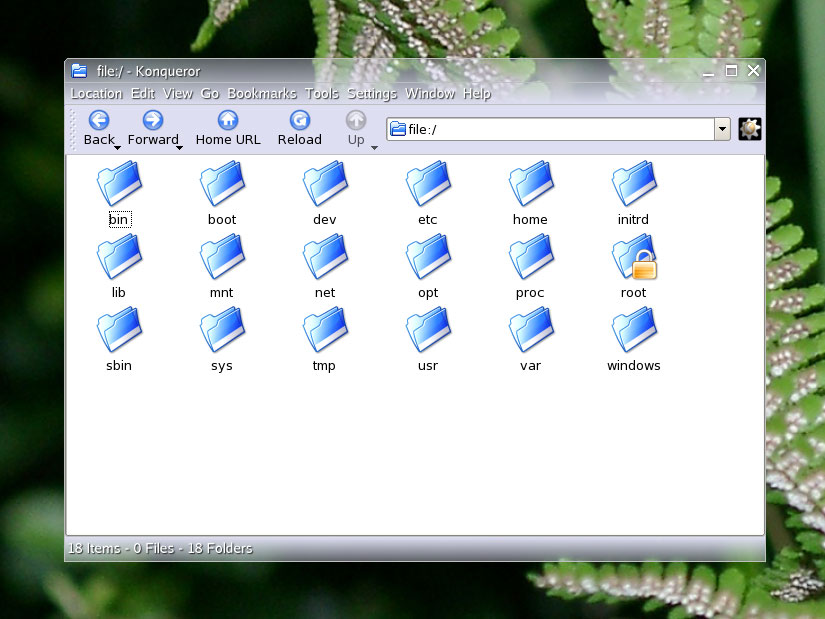This screenshot has width=825, height=619.
Task: Open the Help menu
Action: click(477, 94)
